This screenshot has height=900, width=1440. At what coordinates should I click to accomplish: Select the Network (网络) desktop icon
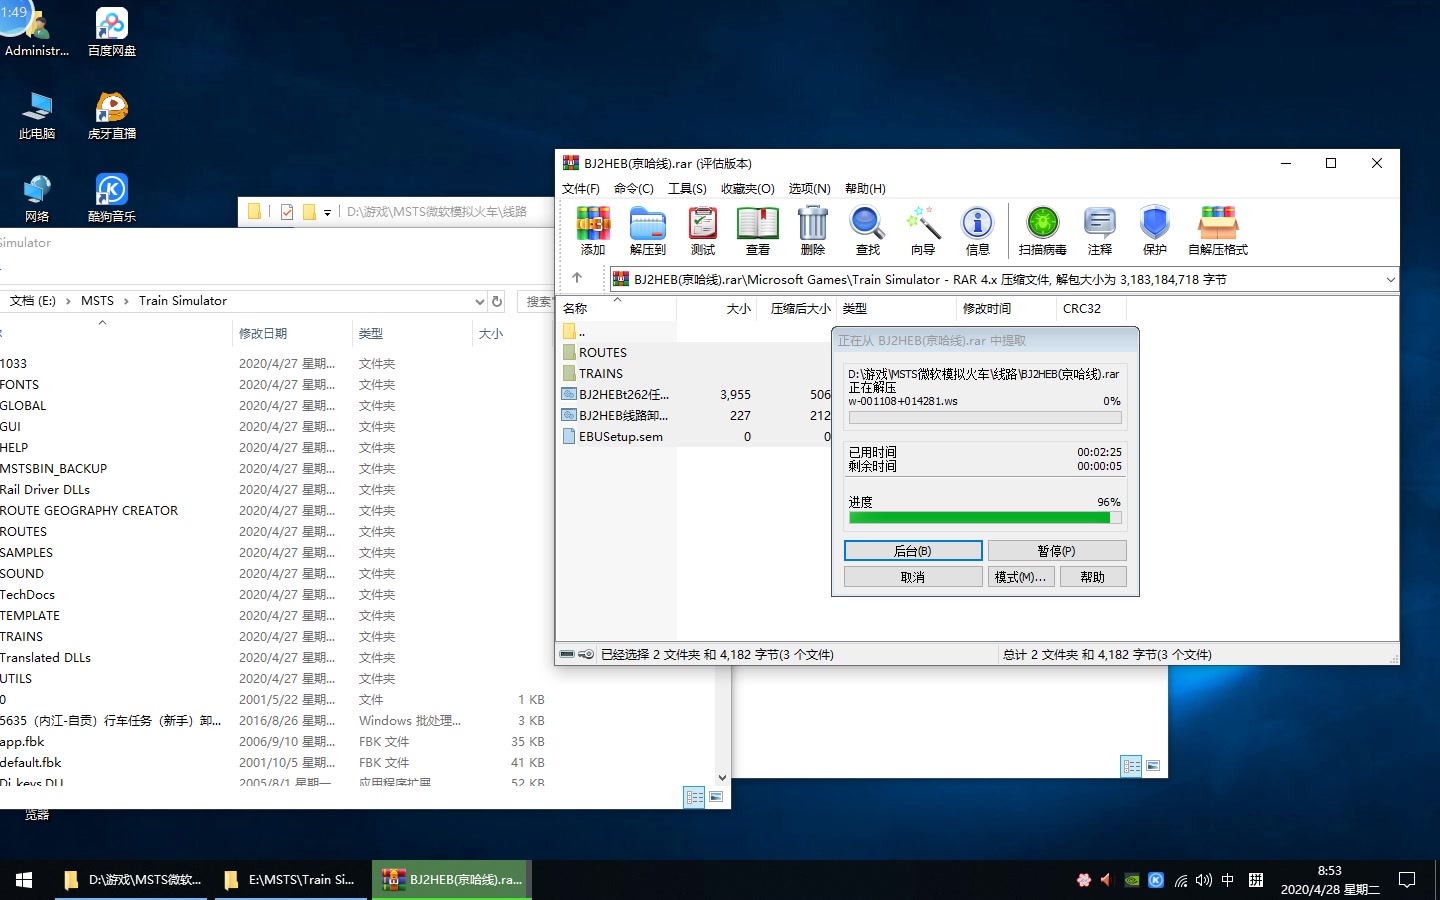click(x=37, y=198)
